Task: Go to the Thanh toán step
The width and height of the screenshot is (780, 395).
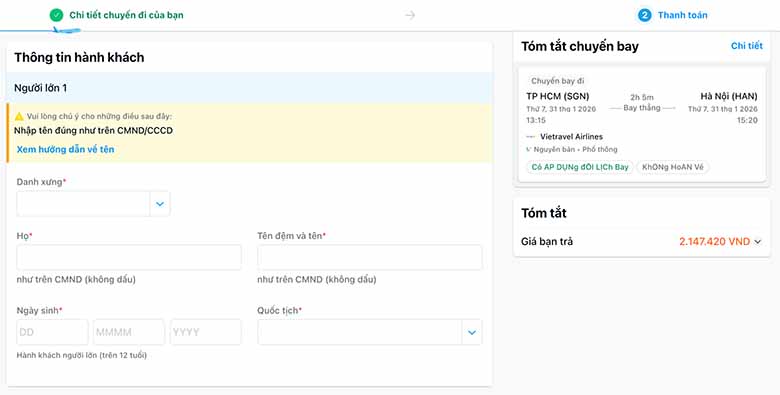Action: tap(682, 15)
